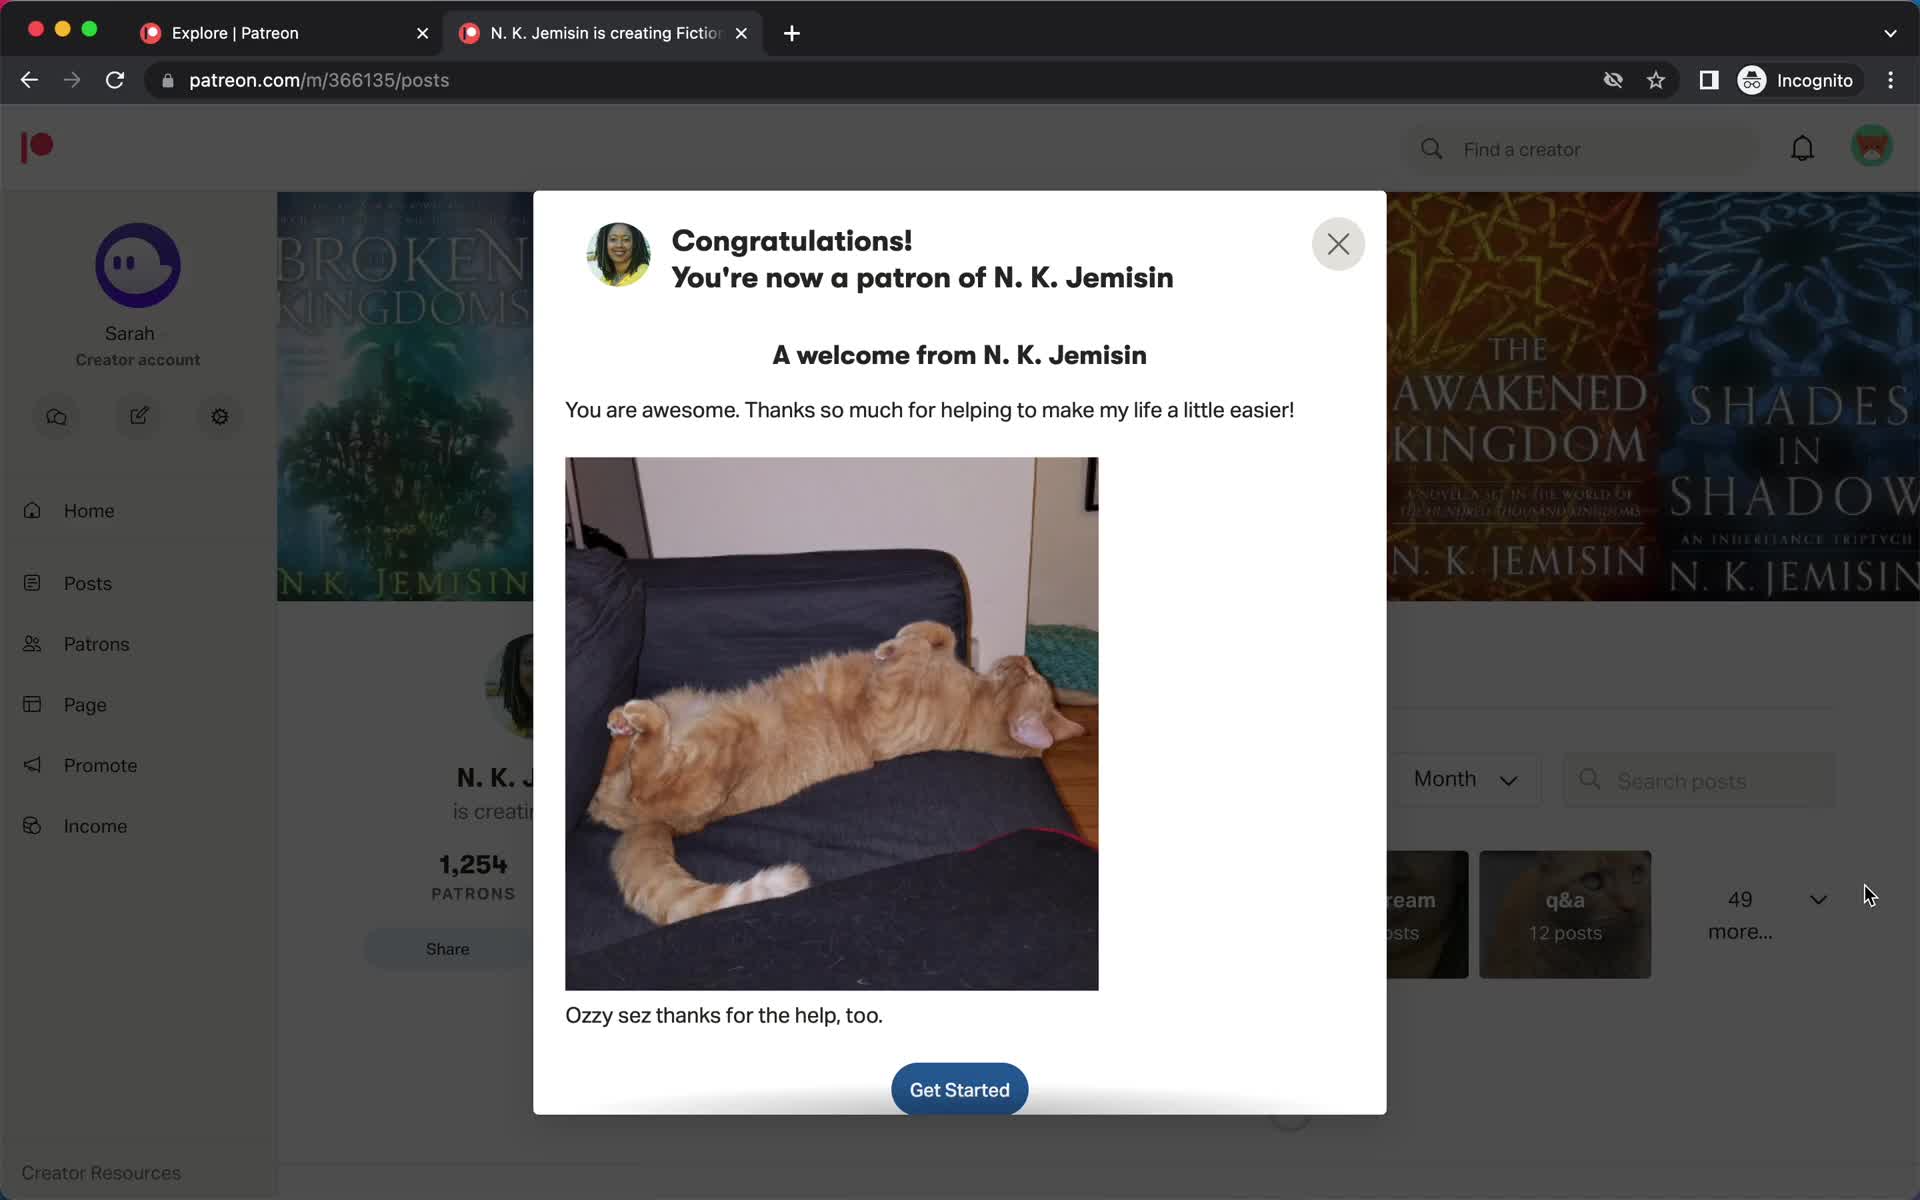Click Get Started button in welcome modal
The height and width of the screenshot is (1200, 1920).
pyautogui.click(x=959, y=1089)
